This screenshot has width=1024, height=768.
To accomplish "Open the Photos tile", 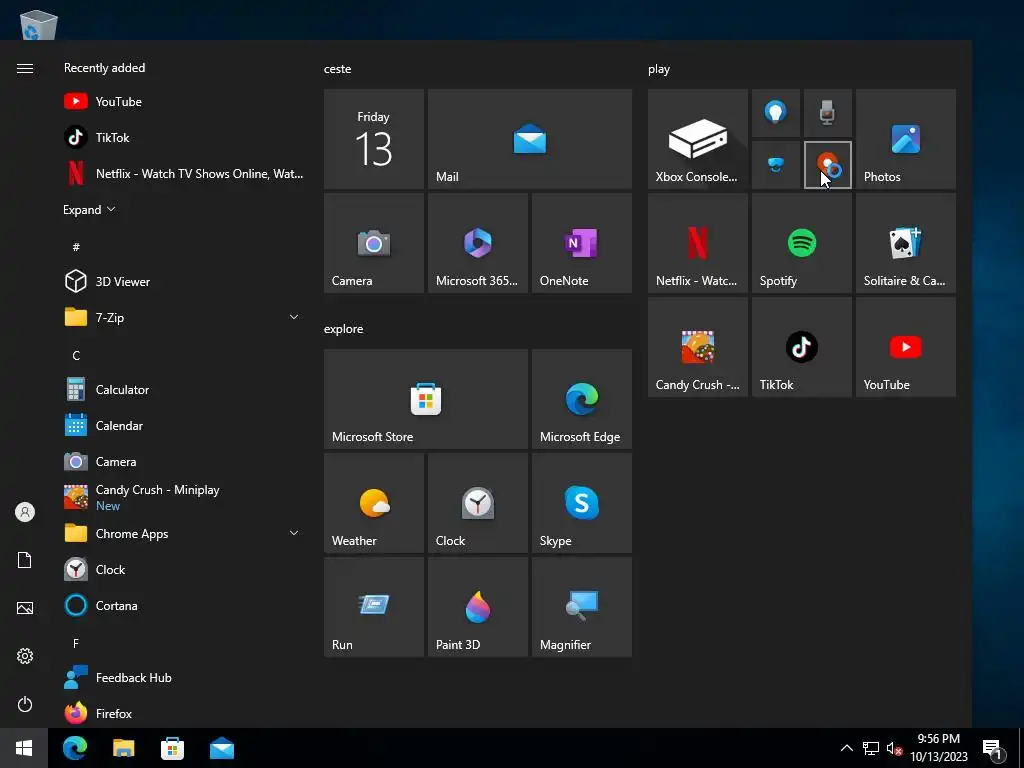I will 906,139.
